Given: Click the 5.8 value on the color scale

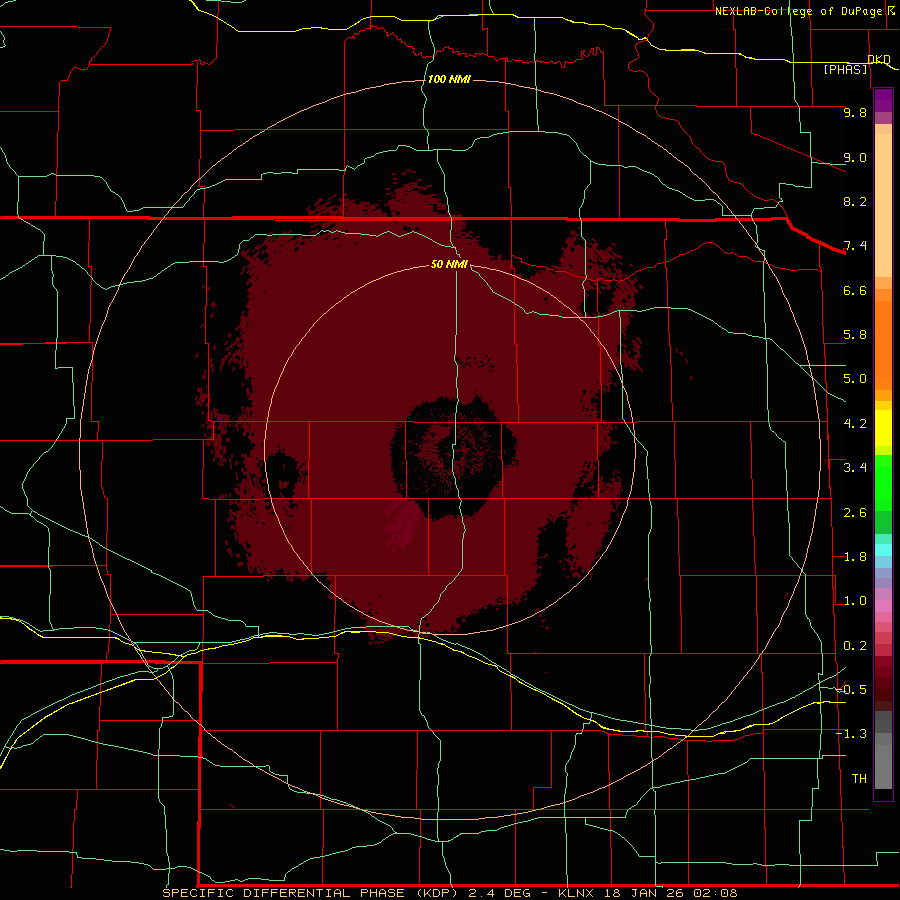Looking at the screenshot, I should click(855, 335).
